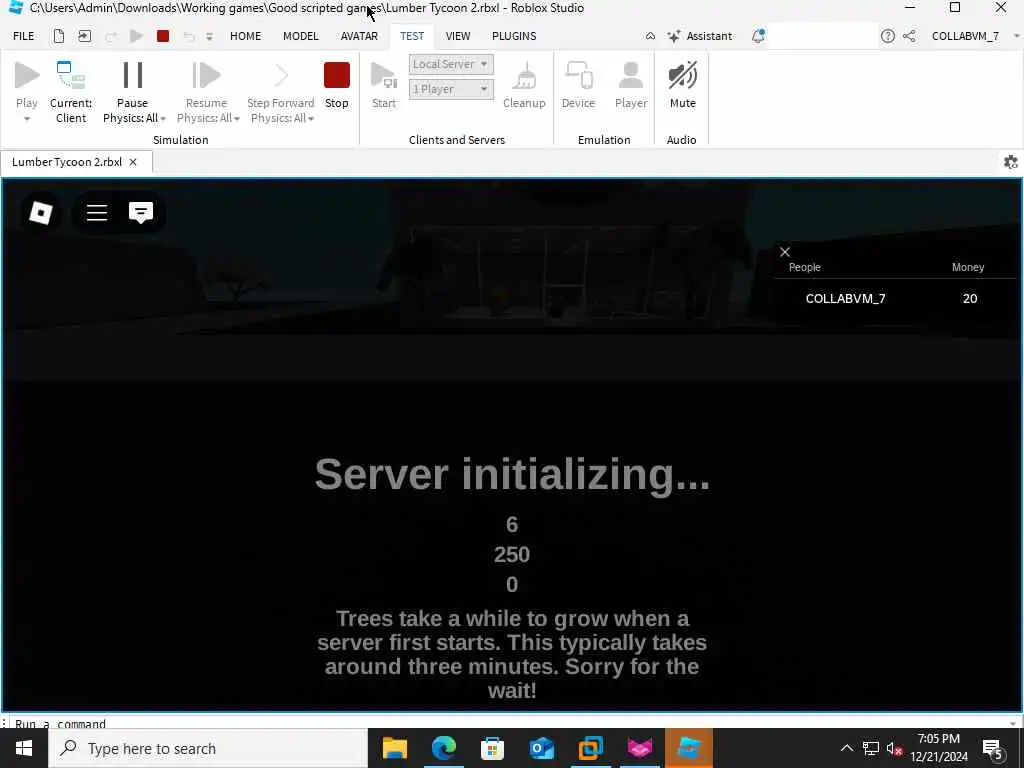Click the Cleanup broom icon
1024x768 pixels.
524,75
